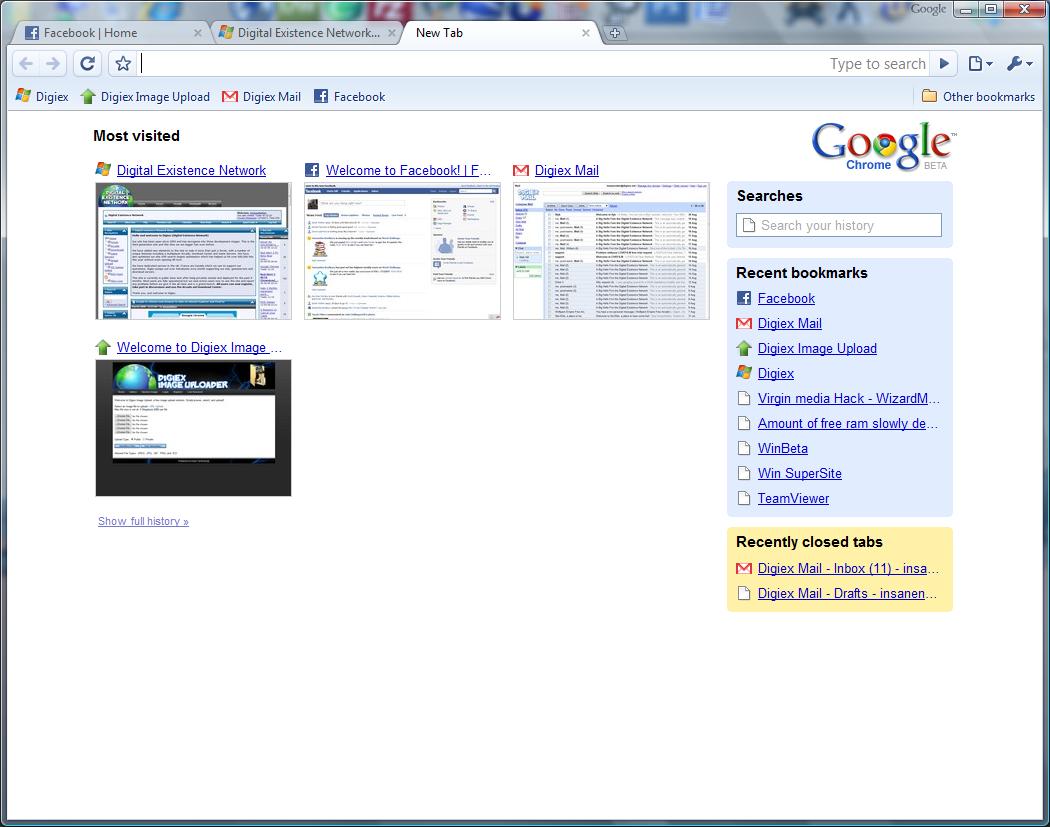Expand the Other bookmarks folder
Screen dimensions: 1050x827
coord(978,96)
